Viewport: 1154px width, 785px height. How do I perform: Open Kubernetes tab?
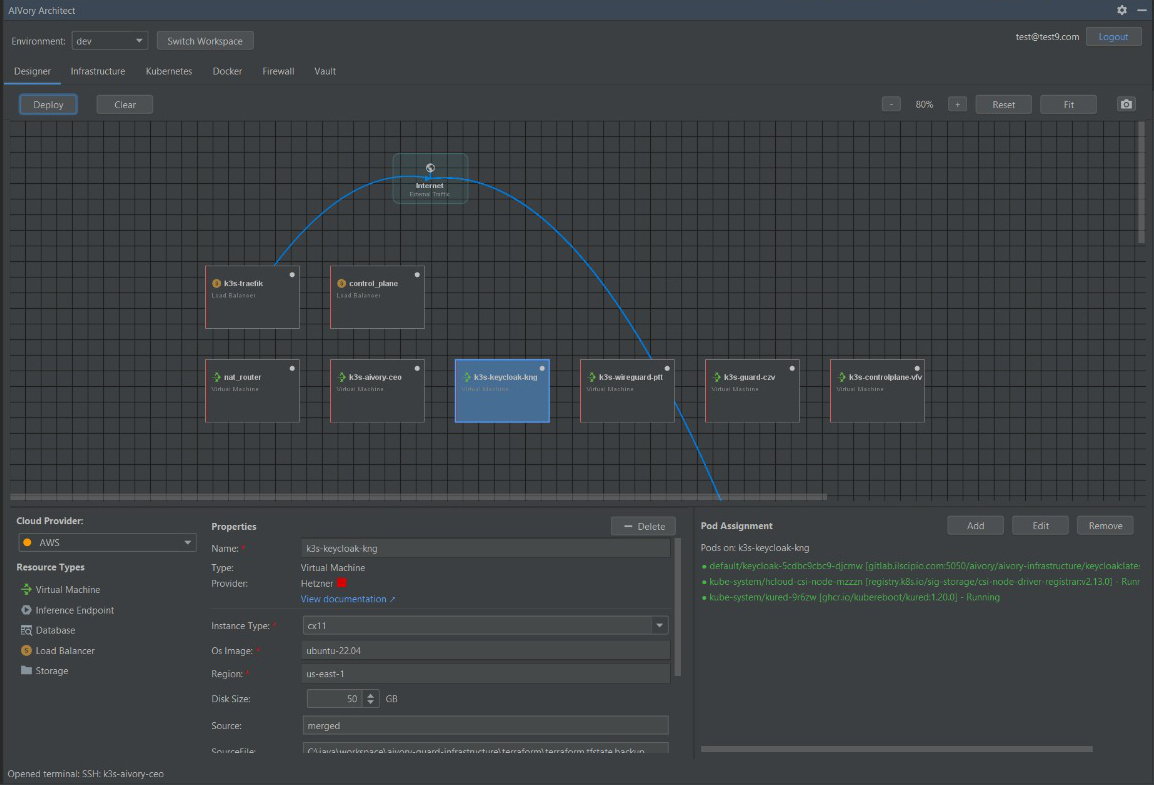169,71
